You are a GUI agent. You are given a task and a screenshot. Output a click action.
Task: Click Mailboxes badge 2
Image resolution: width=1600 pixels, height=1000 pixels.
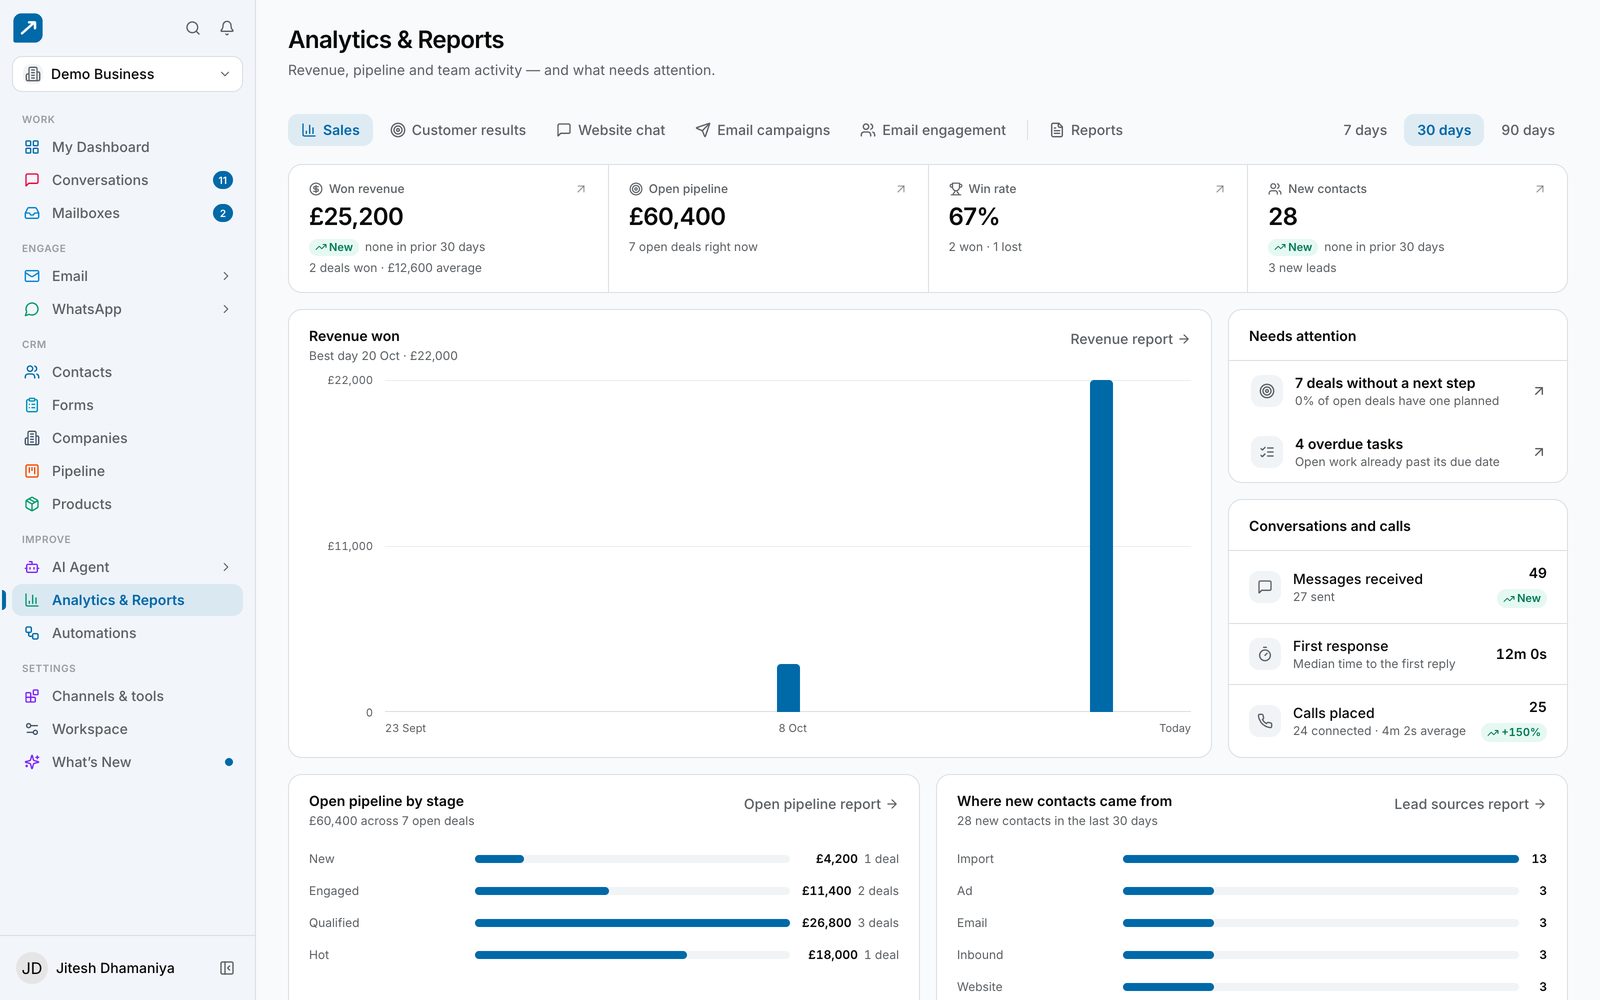tap(223, 213)
